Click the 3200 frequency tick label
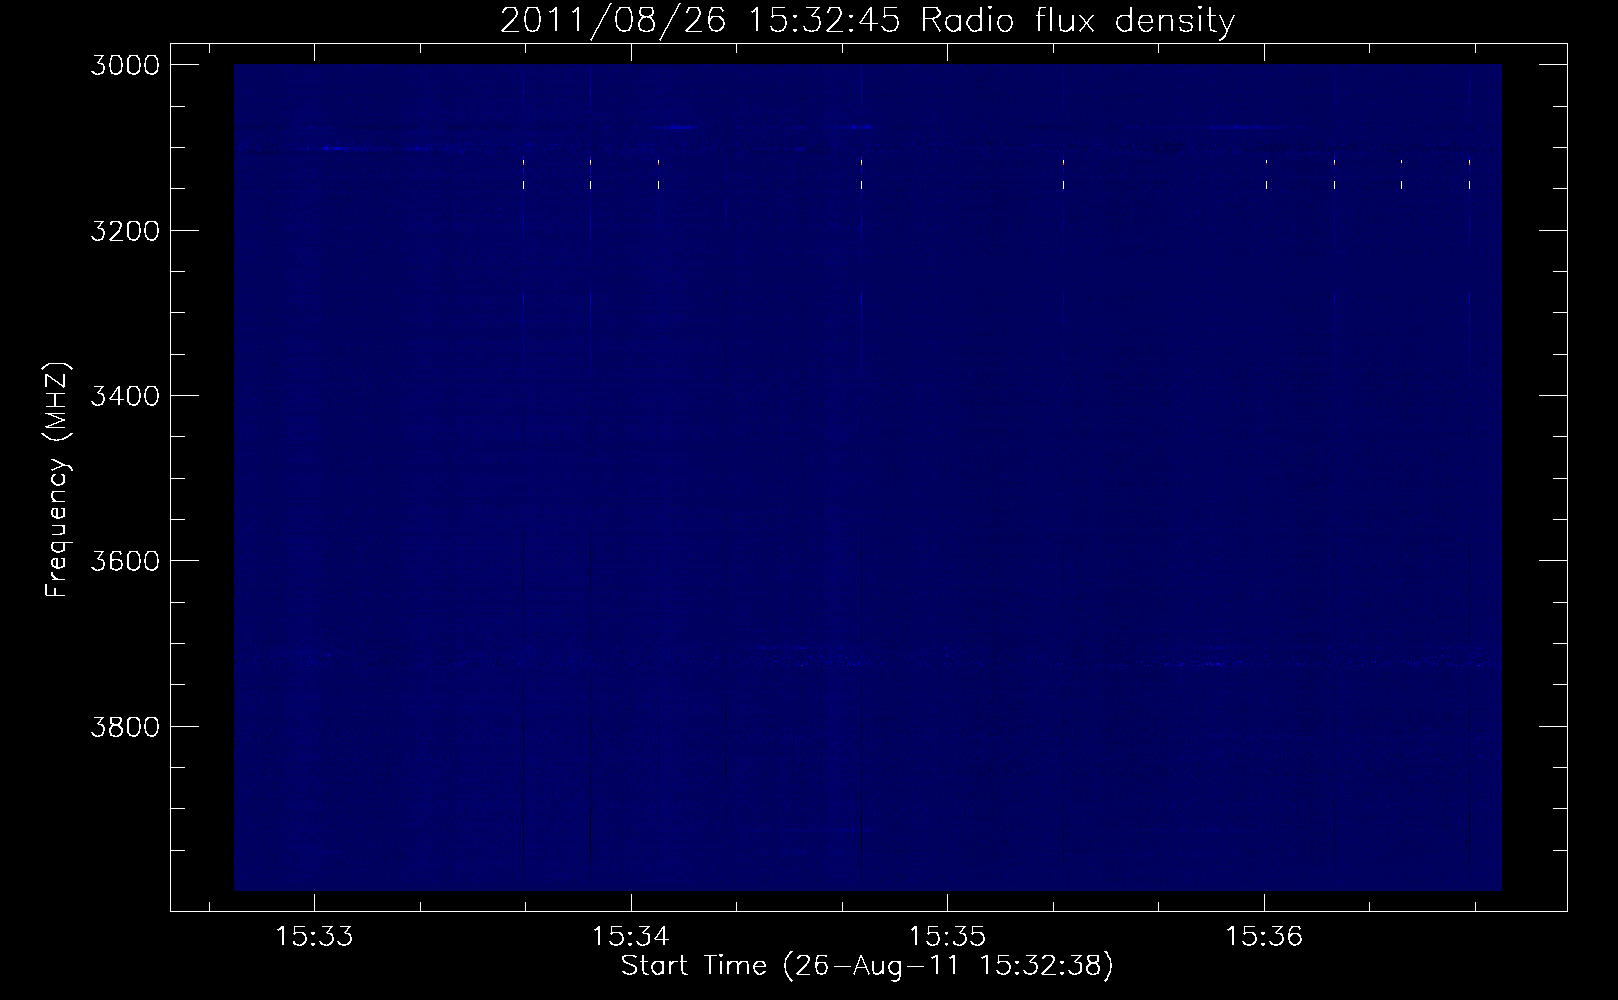Screen dimensions: 1618x1000 (125, 230)
